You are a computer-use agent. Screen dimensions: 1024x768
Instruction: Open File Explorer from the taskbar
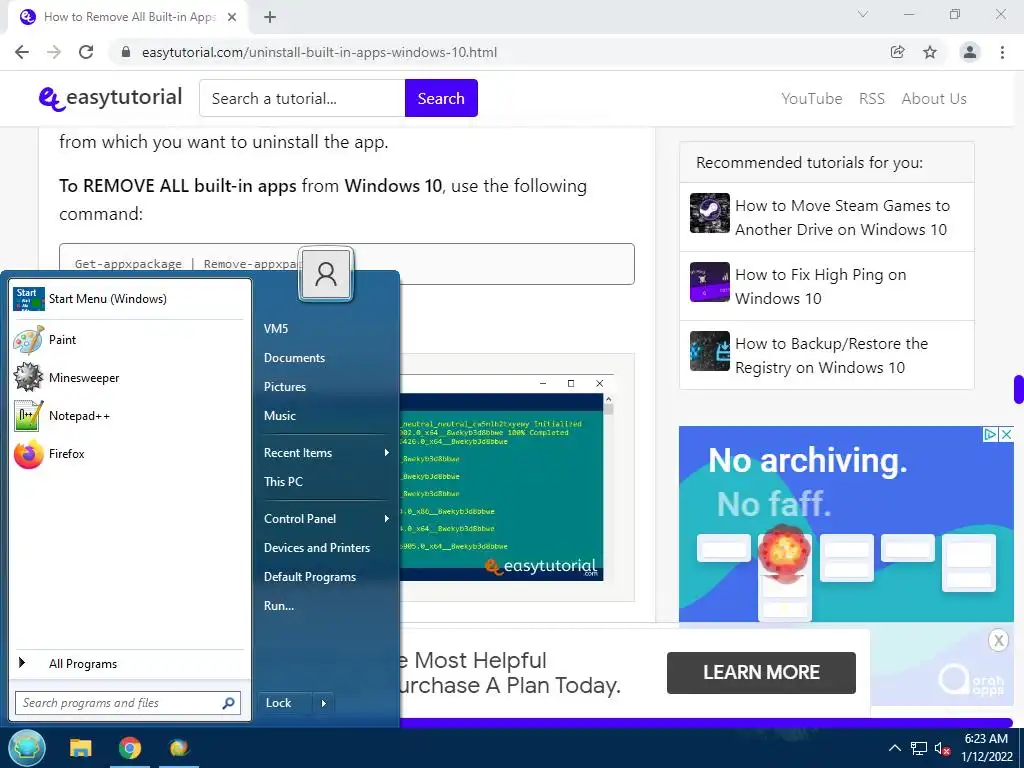coord(81,748)
